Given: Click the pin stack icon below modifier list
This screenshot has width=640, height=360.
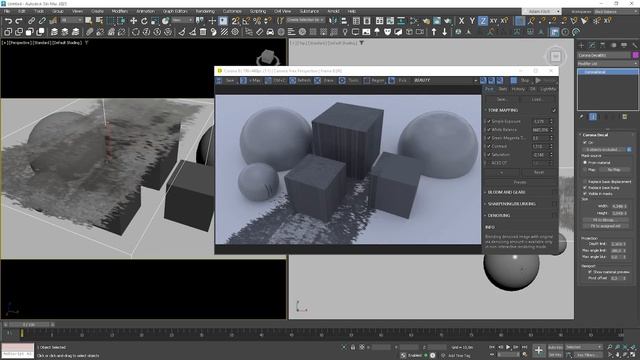Looking at the screenshot, I should click(x=582, y=117).
